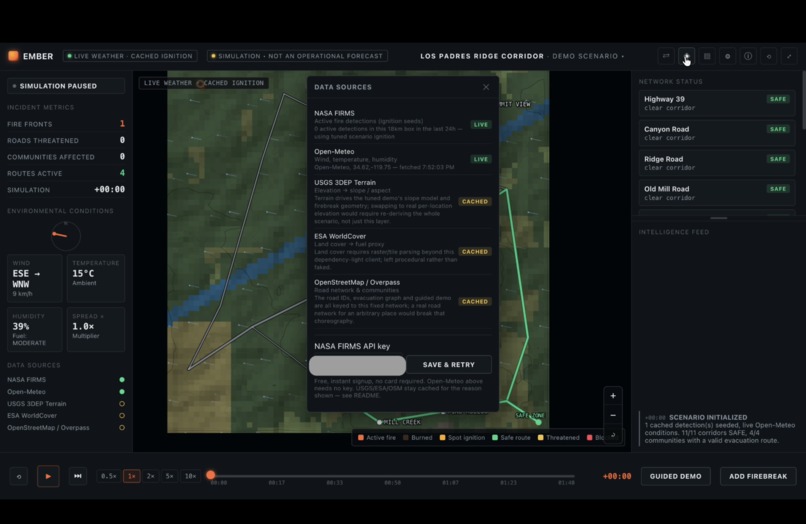The height and width of the screenshot is (524, 806).
Task: Click the orange timeline scrubber handle
Action: click(x=211, y=475)
